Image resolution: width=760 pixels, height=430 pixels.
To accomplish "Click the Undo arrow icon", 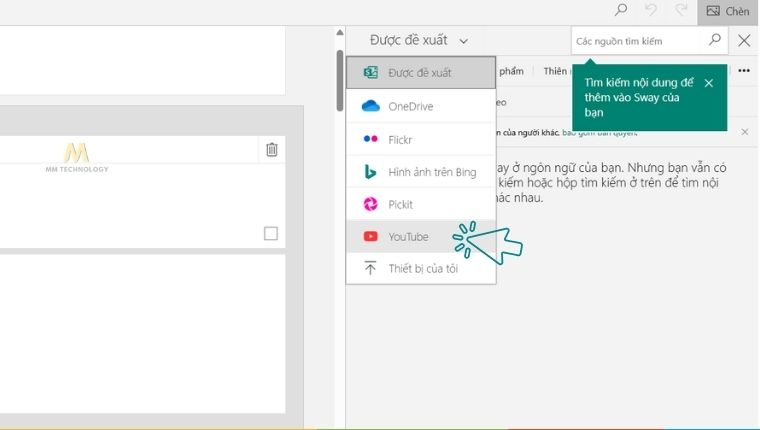I will click(x=651, y=10).
